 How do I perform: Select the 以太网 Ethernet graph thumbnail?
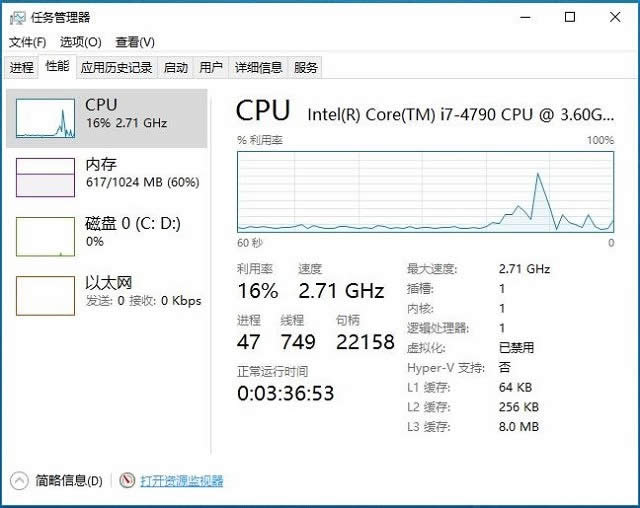pos(45,295)
